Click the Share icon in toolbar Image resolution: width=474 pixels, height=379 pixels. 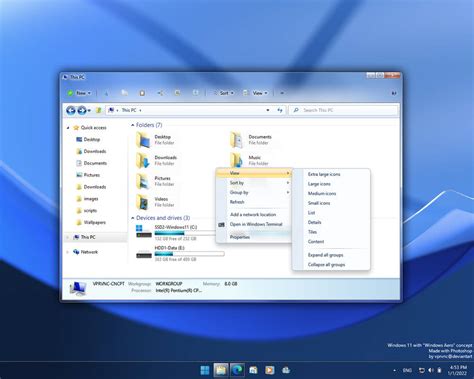(160, 93)
